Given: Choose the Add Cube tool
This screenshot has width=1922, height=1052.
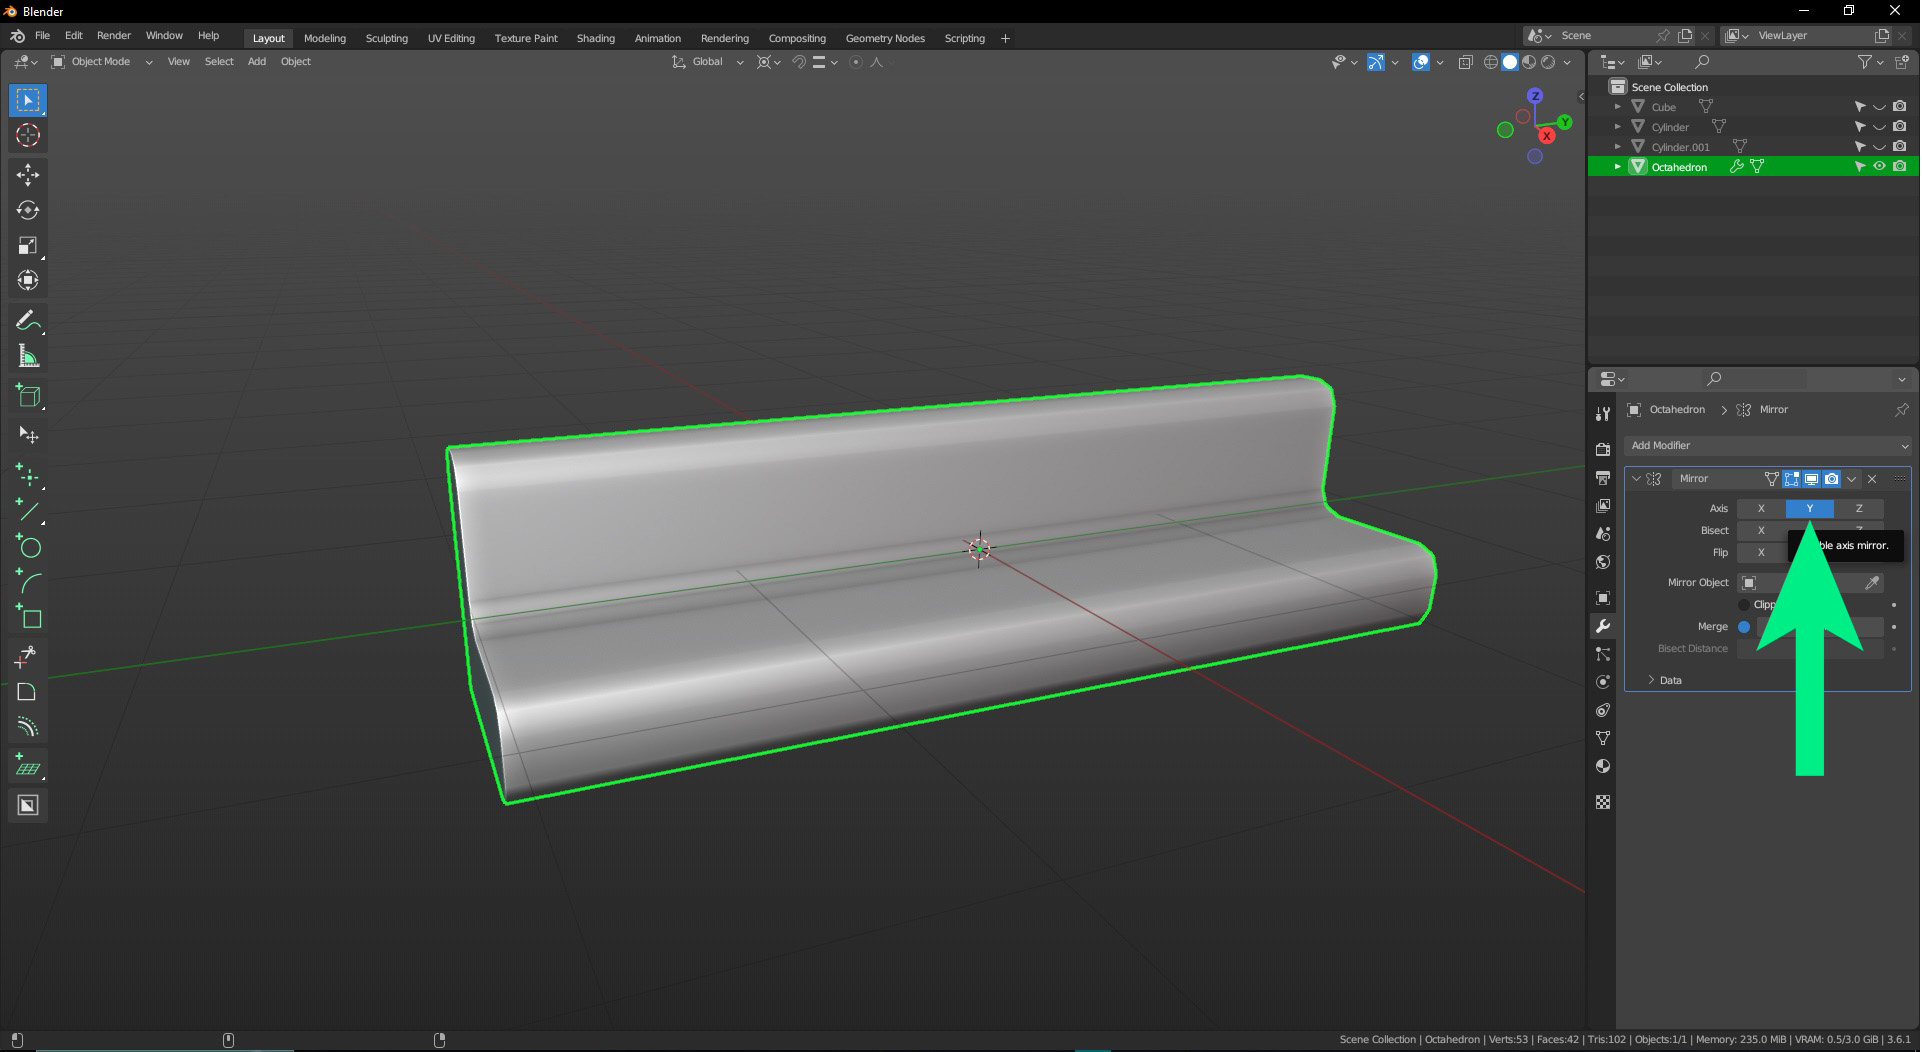Looking at the screenshot, I should tap(28, 397).
